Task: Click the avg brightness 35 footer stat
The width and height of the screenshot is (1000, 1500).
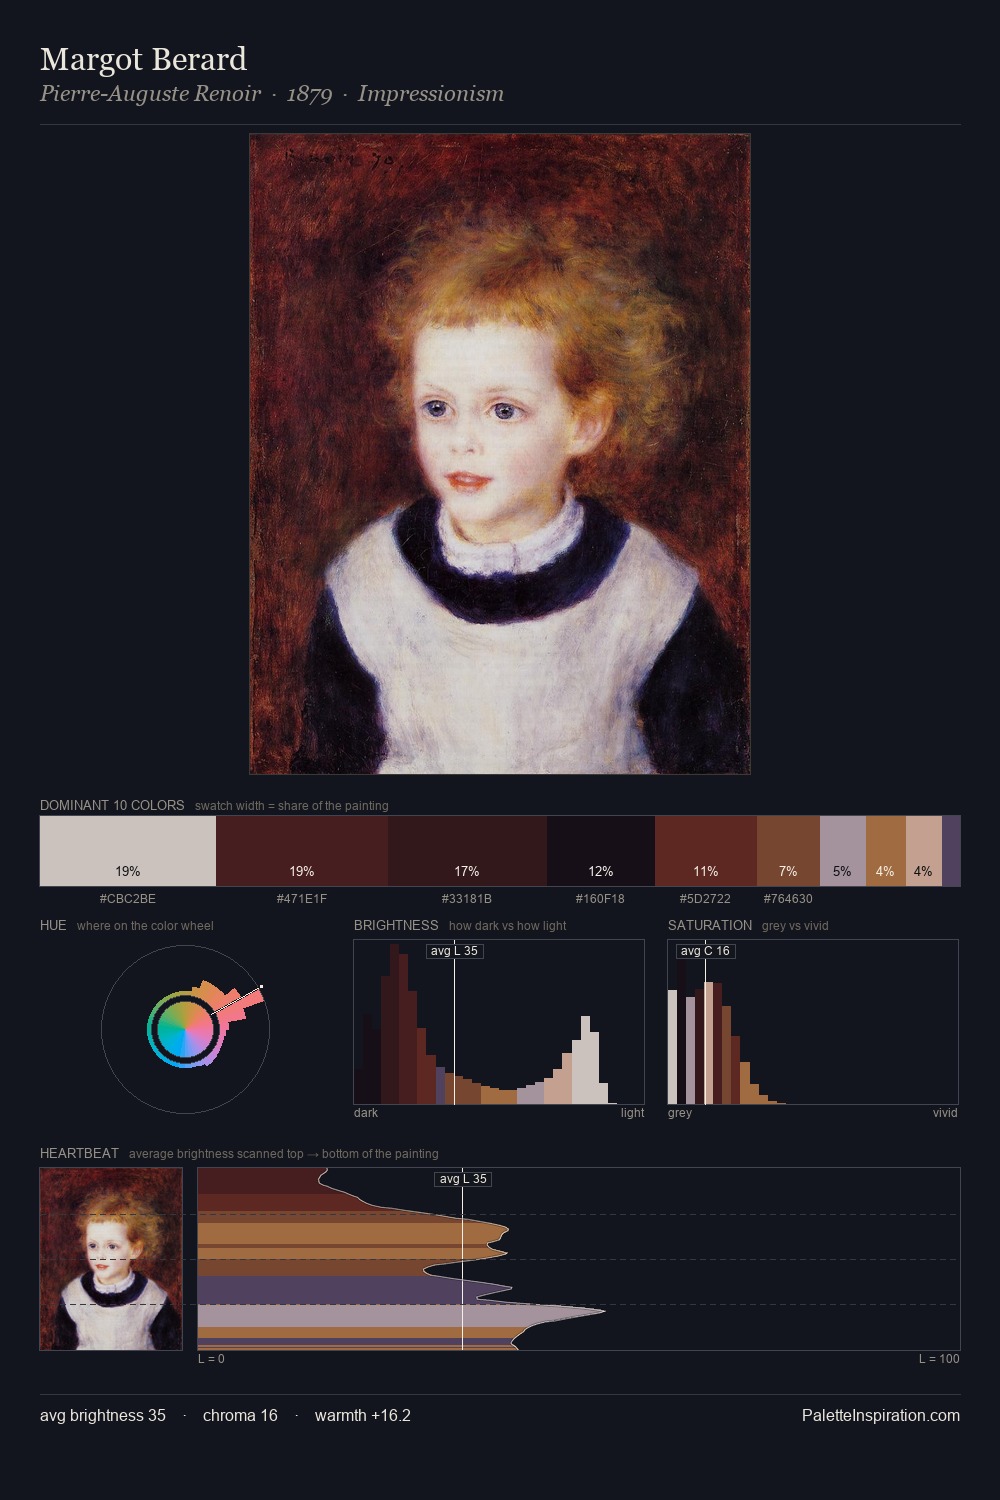Action: [103, 1415]
